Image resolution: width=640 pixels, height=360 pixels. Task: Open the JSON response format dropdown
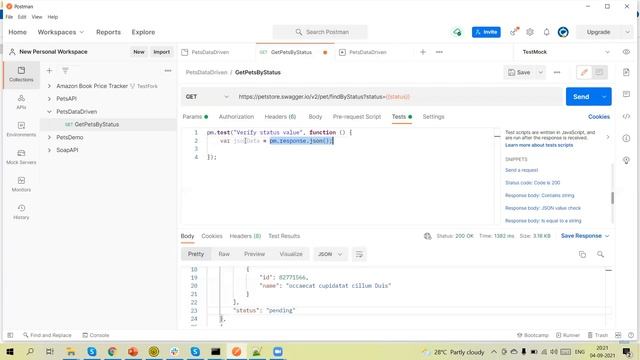(330, 254)
